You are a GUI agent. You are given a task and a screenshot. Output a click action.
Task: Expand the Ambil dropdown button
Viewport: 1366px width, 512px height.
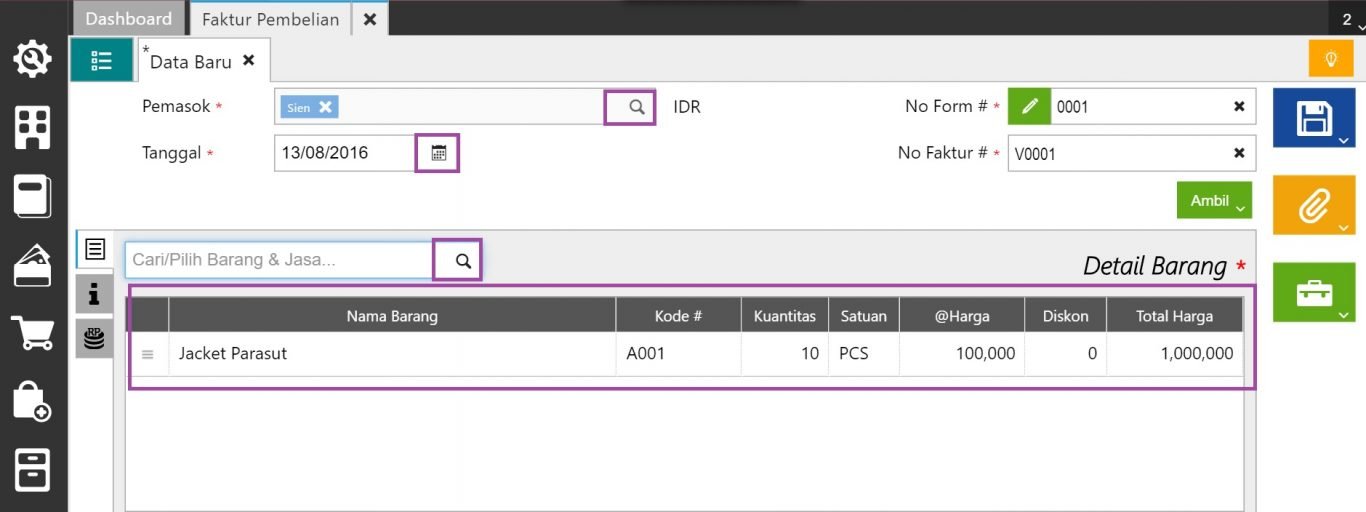point(1214,201)
